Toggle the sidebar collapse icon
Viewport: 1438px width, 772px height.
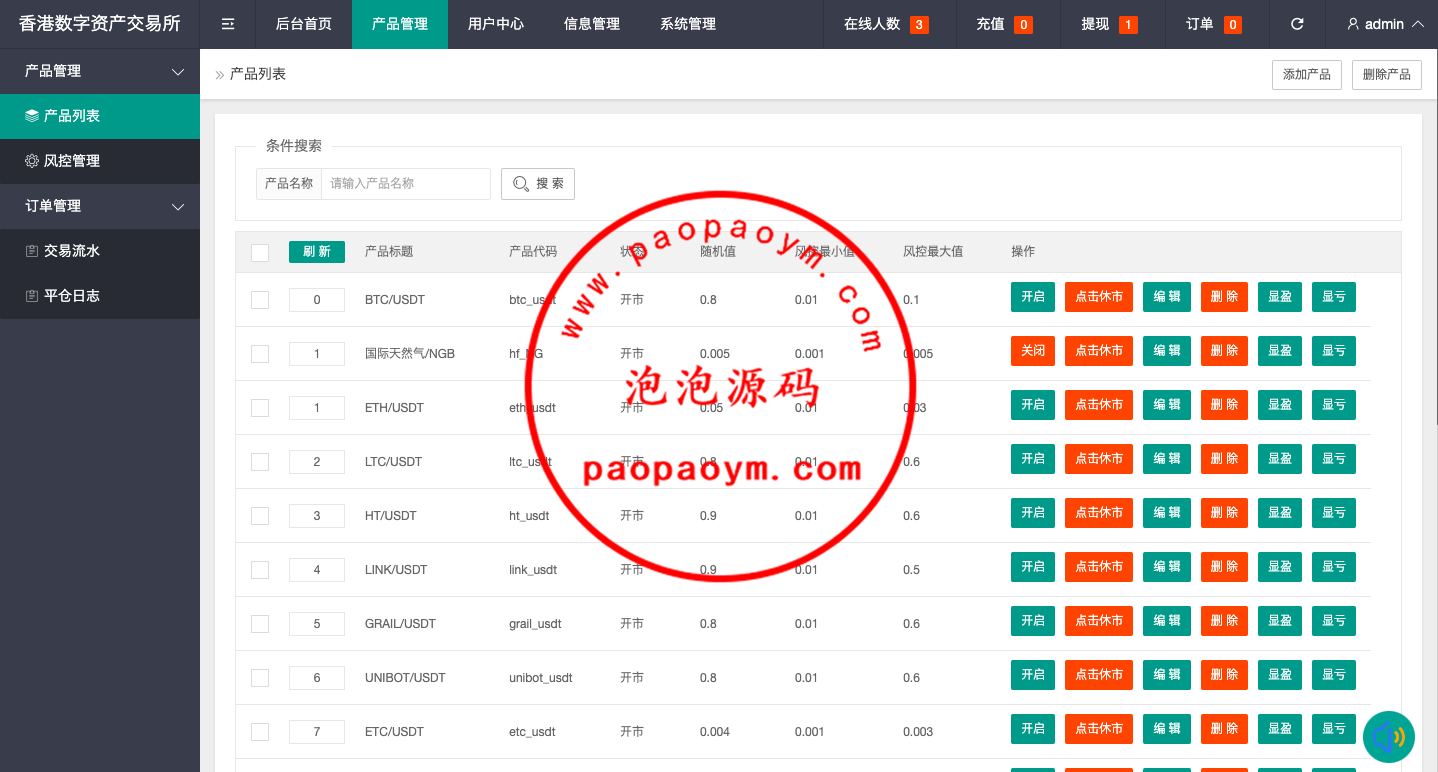tap(228, 24)
